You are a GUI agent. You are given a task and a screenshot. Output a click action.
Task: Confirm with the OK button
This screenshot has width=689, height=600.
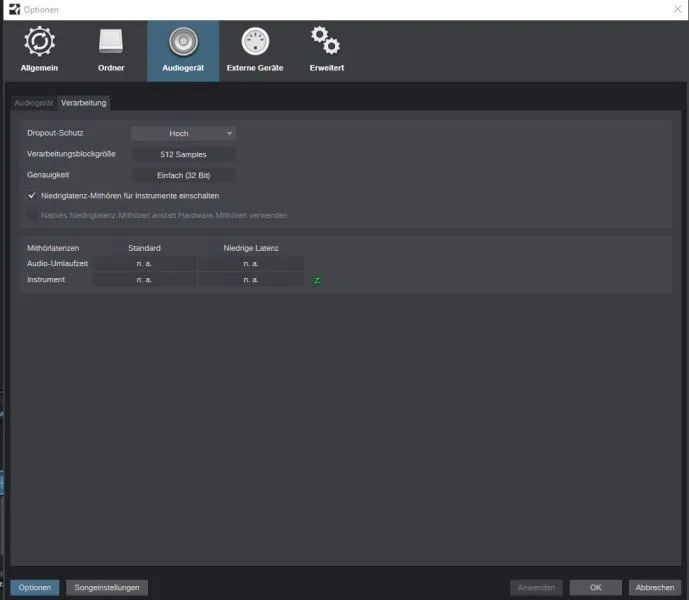point(595,588)
